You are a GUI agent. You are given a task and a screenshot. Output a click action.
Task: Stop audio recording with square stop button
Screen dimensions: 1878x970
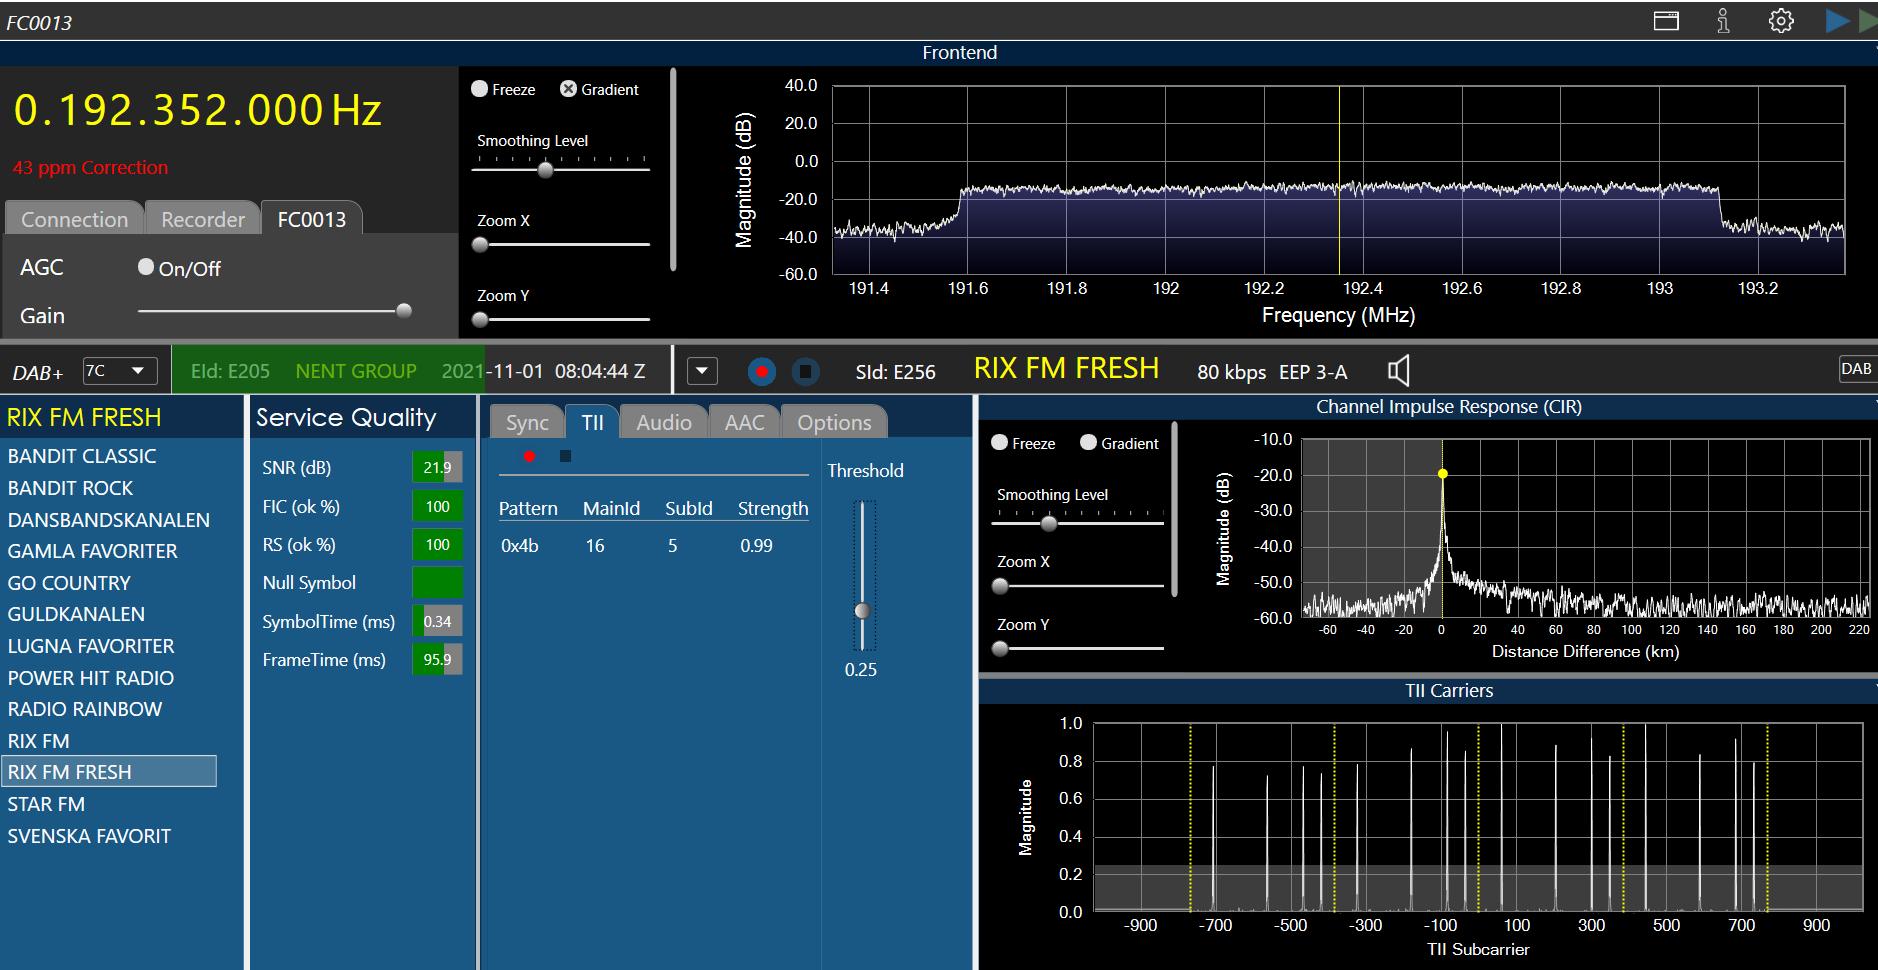pyautogui.click(x=805, y=372)
